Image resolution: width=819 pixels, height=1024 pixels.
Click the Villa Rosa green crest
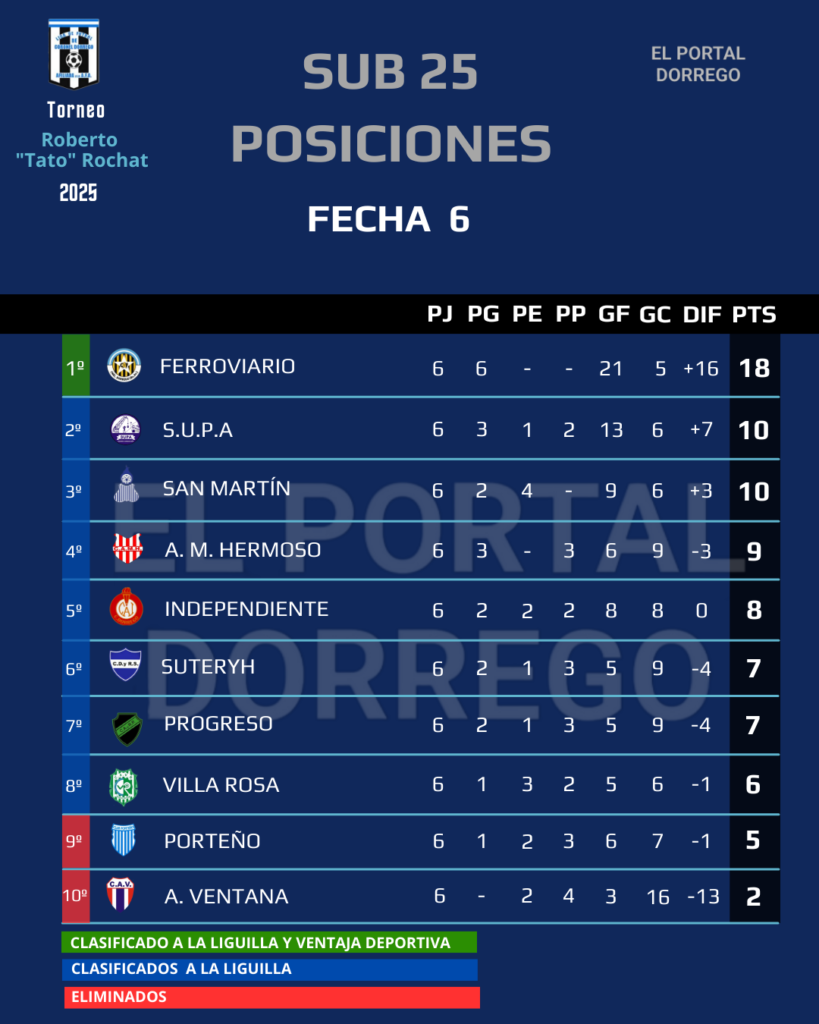click(x=123, y=786)
